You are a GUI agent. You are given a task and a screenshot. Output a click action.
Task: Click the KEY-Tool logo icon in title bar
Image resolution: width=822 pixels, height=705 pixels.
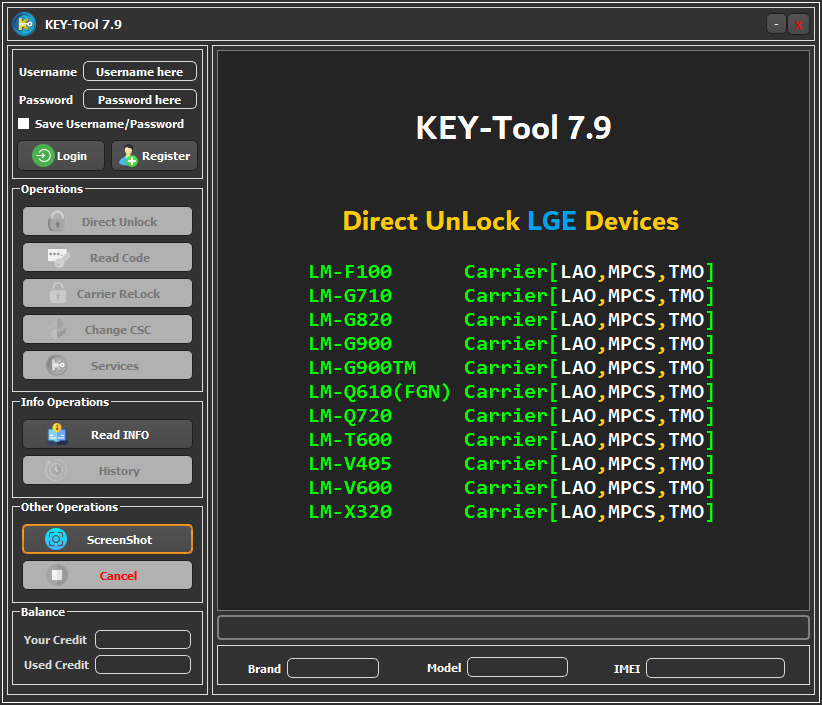(x=24, y=24)
